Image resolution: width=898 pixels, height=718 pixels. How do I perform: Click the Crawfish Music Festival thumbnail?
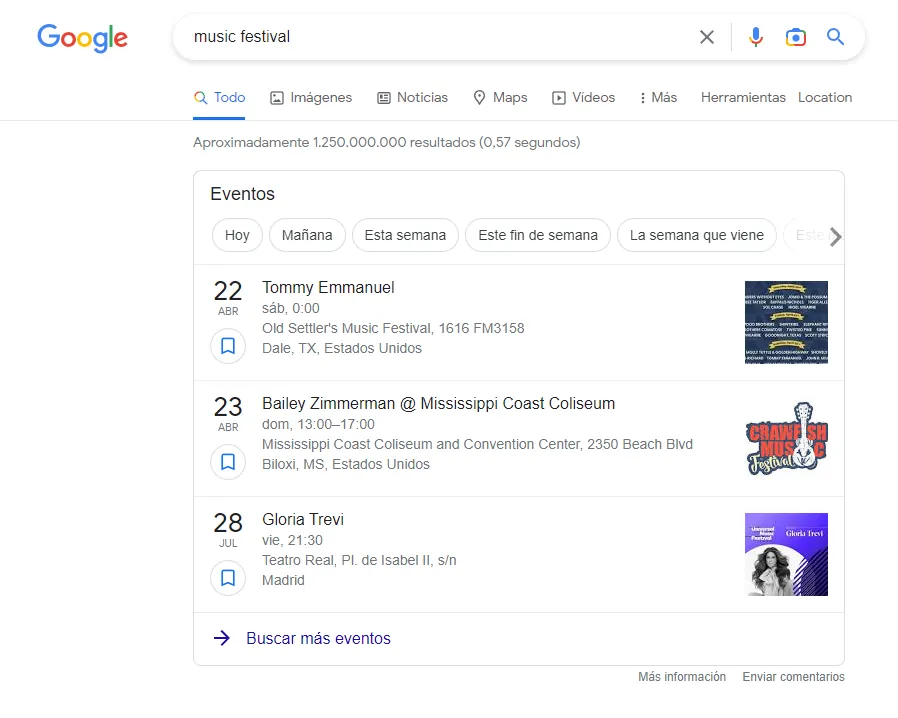click(x=786, y=439)
